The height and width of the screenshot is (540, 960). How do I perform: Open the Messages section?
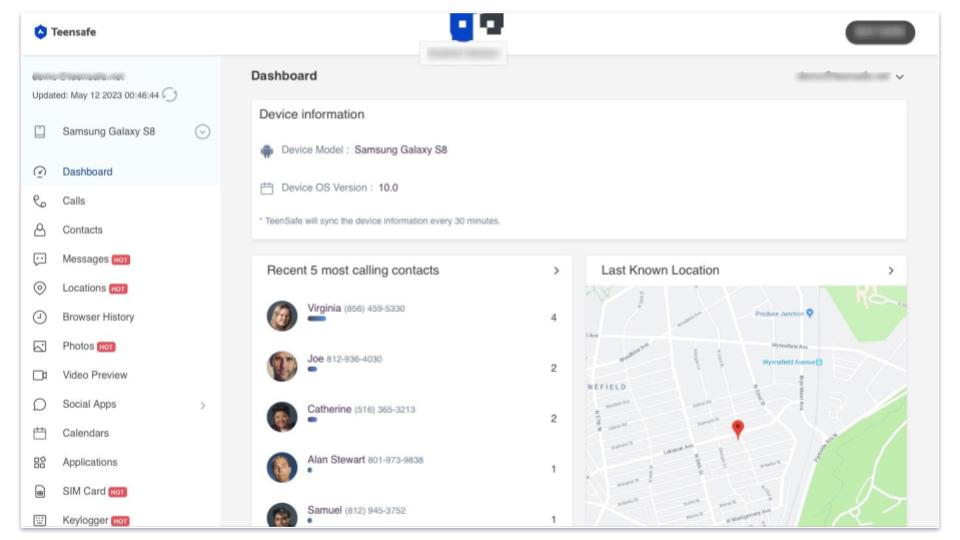pyautogui.click(x=85, y=259)
